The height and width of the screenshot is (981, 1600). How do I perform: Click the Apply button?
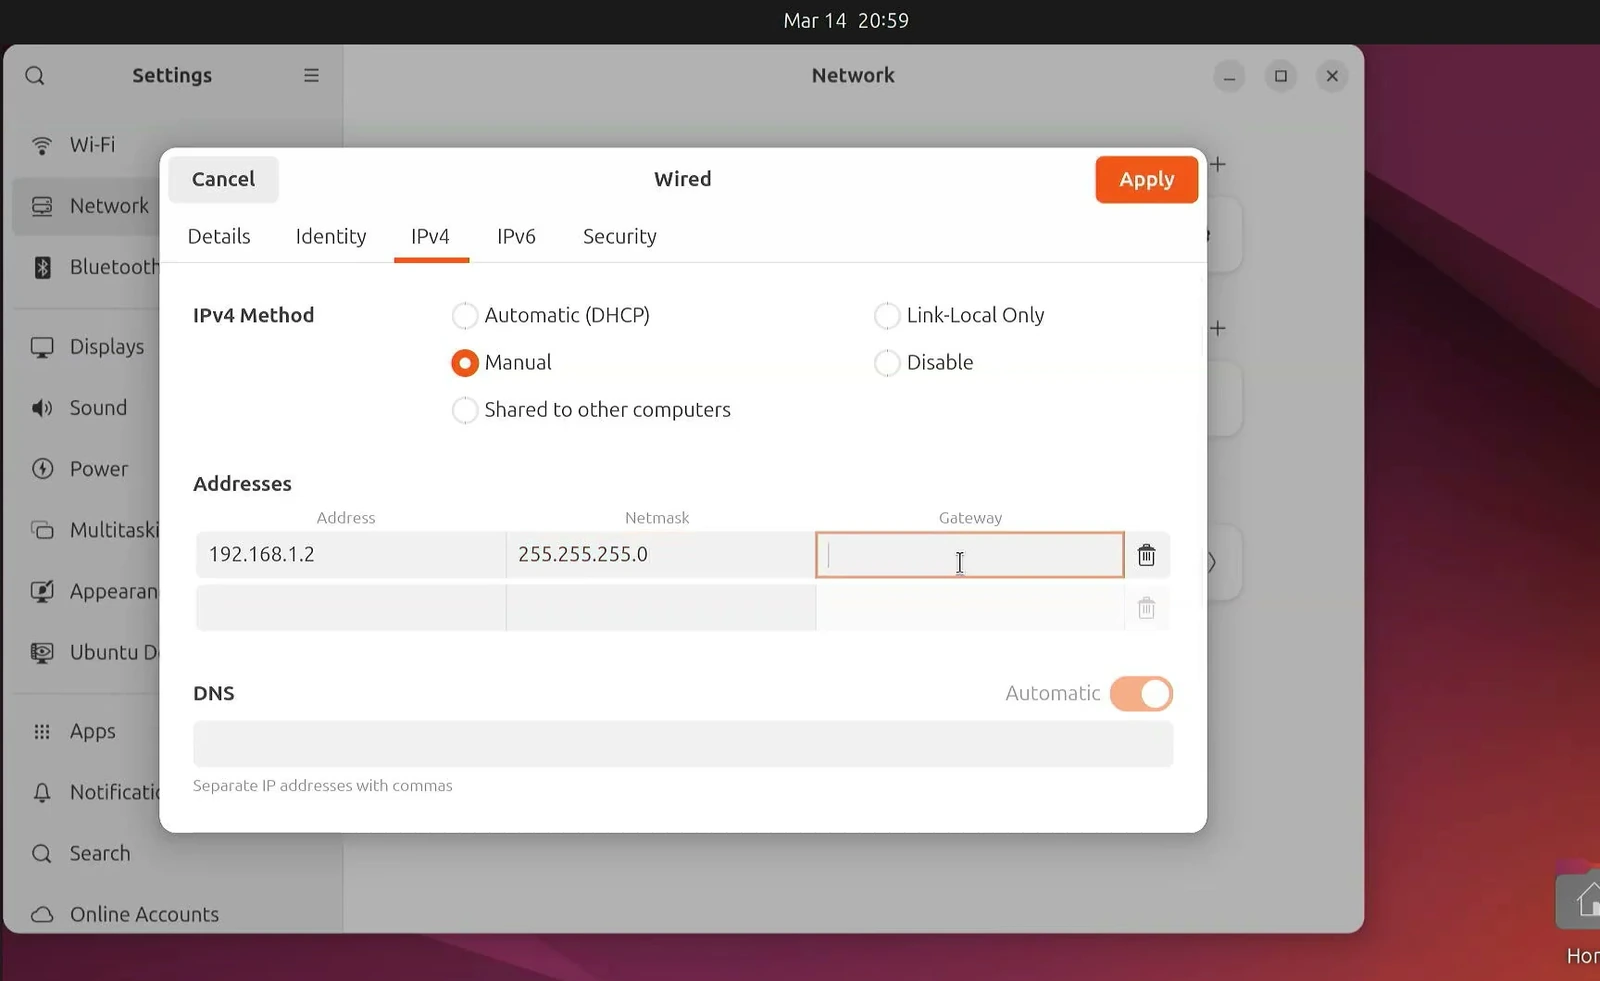[x=1147, y=180]
